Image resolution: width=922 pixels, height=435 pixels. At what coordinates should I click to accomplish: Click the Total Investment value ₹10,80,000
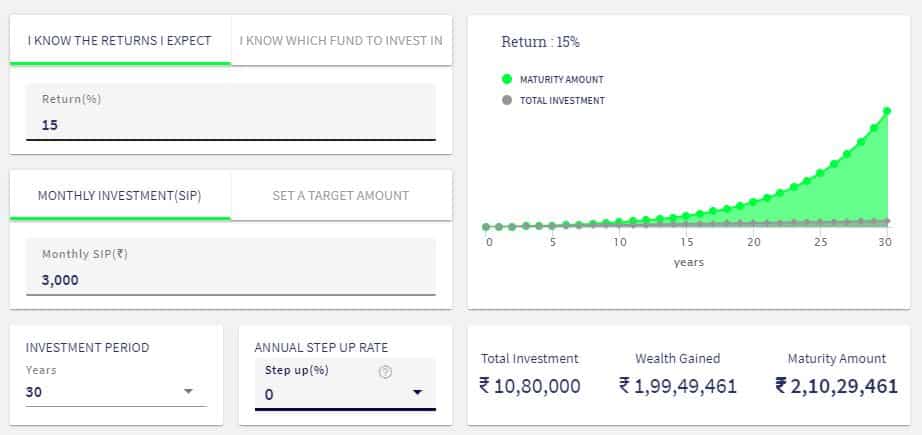(530, 386)
